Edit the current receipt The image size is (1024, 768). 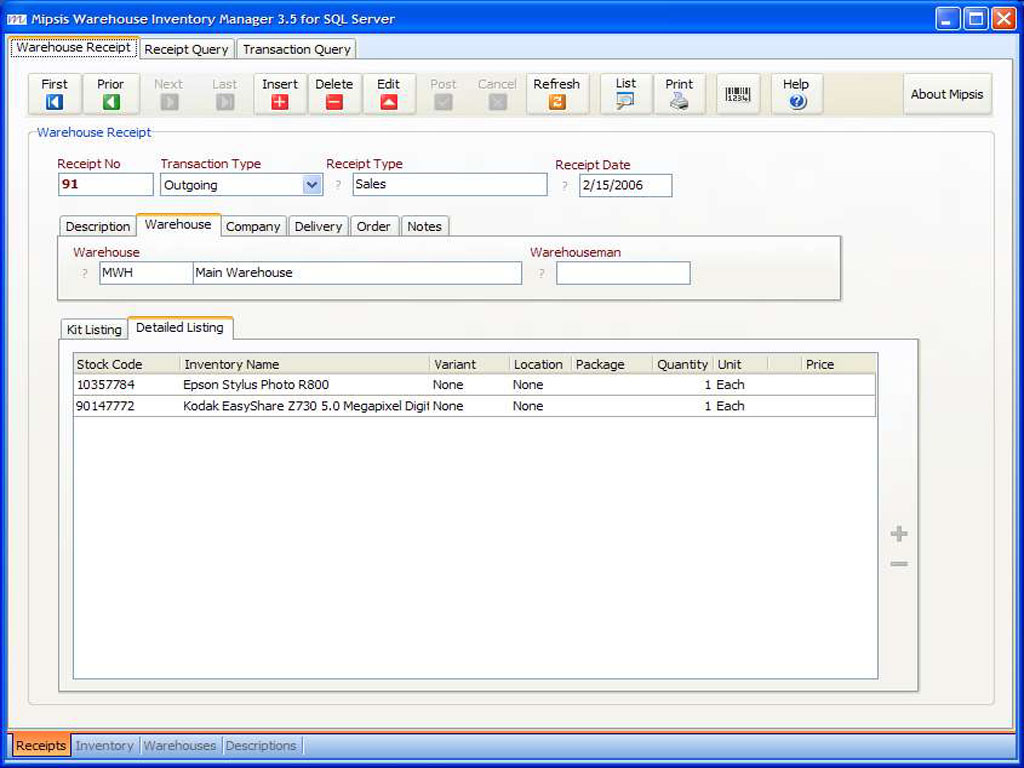388,94
